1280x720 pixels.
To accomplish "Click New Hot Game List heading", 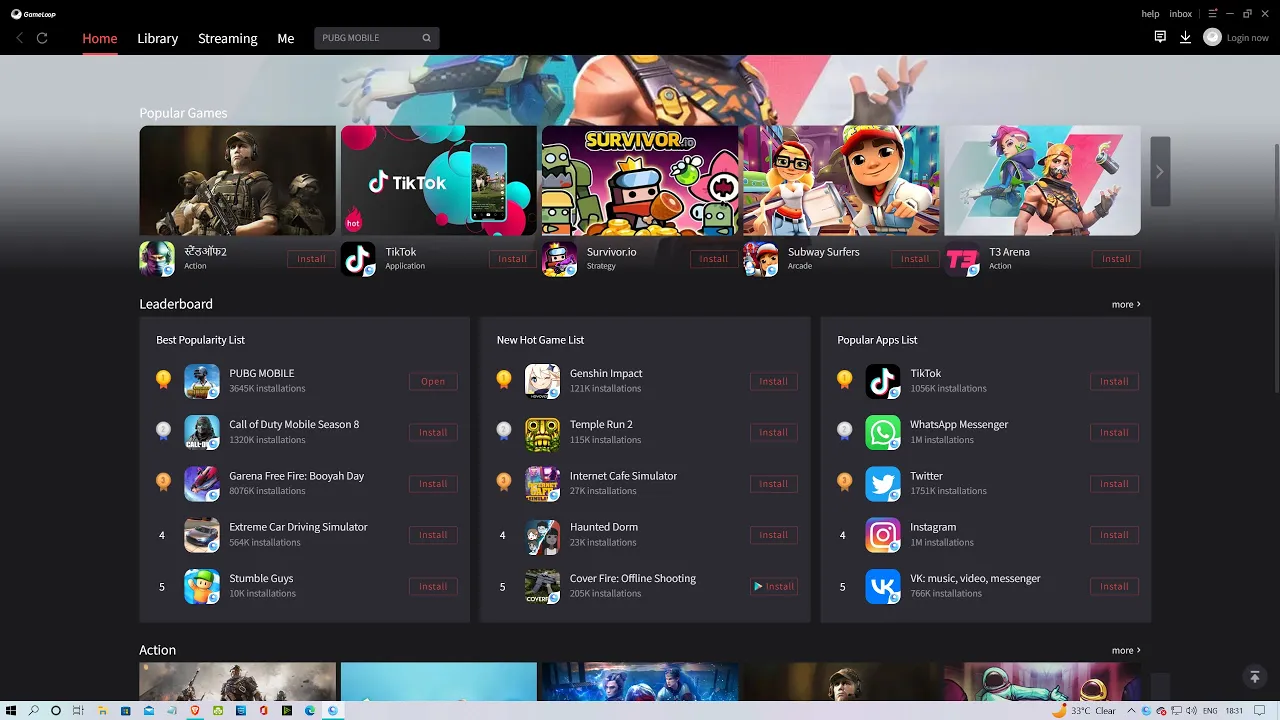I will tap(540, 340).
